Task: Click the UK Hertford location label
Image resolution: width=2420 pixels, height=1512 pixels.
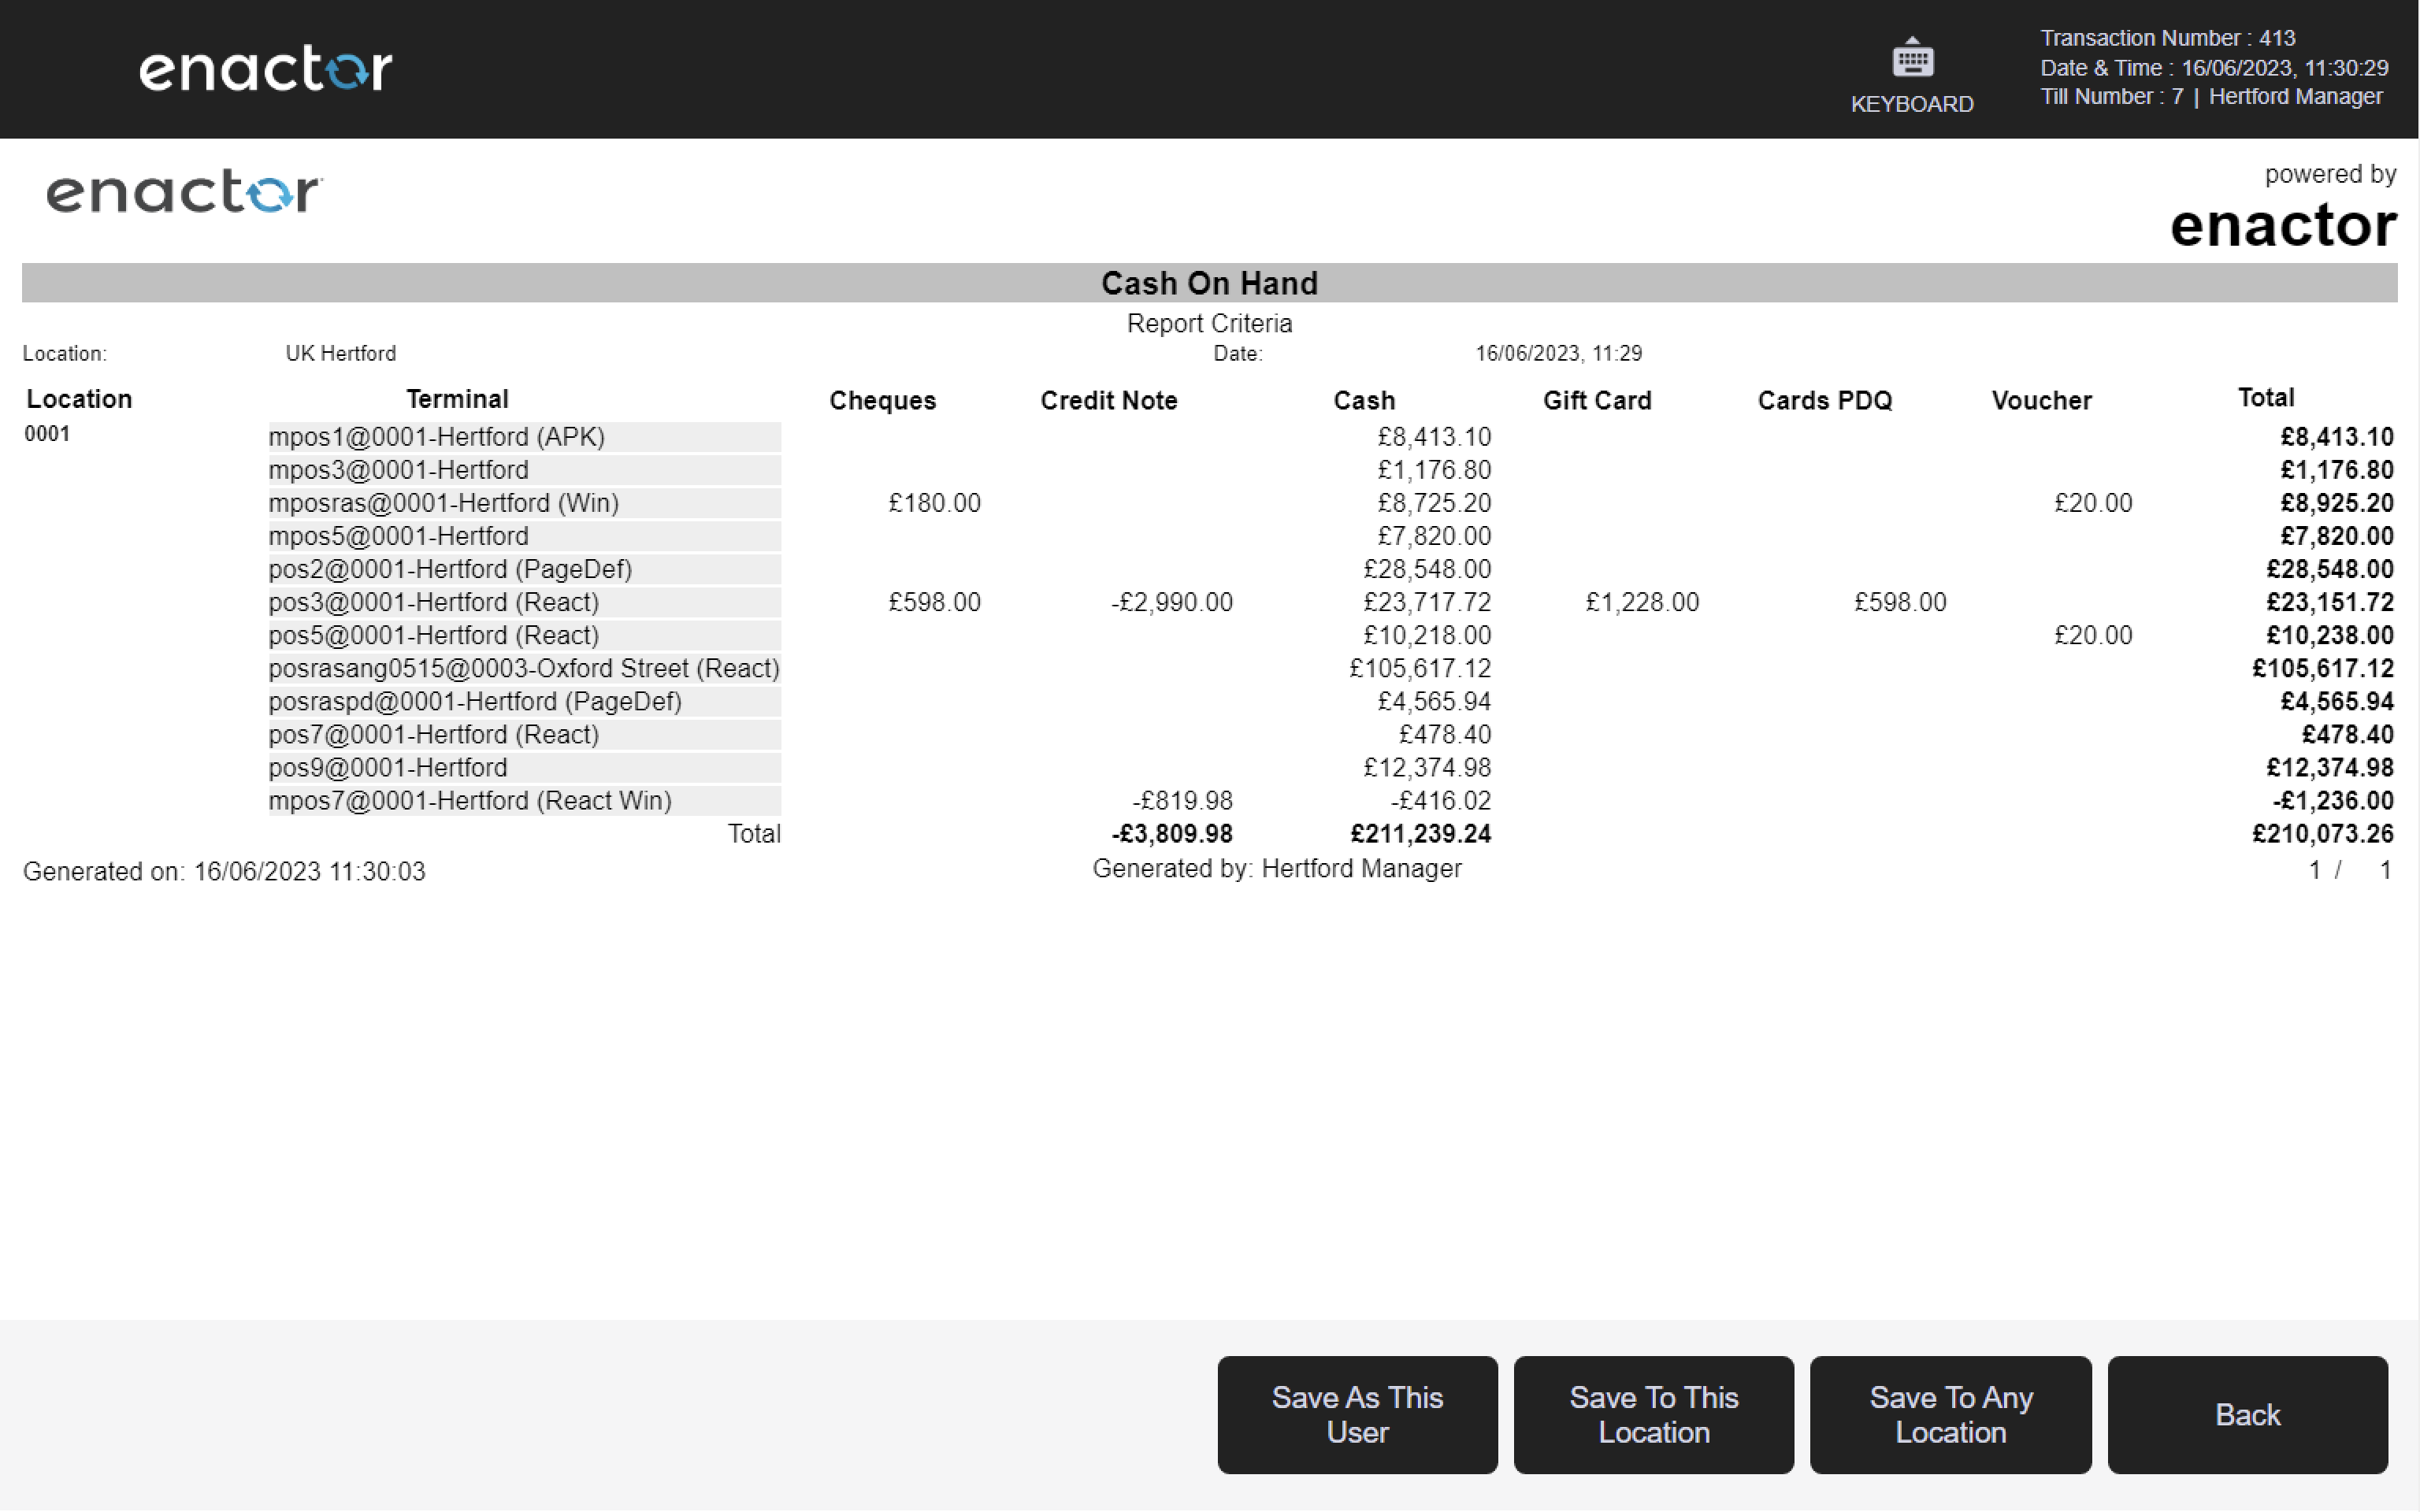Action: 341,352
